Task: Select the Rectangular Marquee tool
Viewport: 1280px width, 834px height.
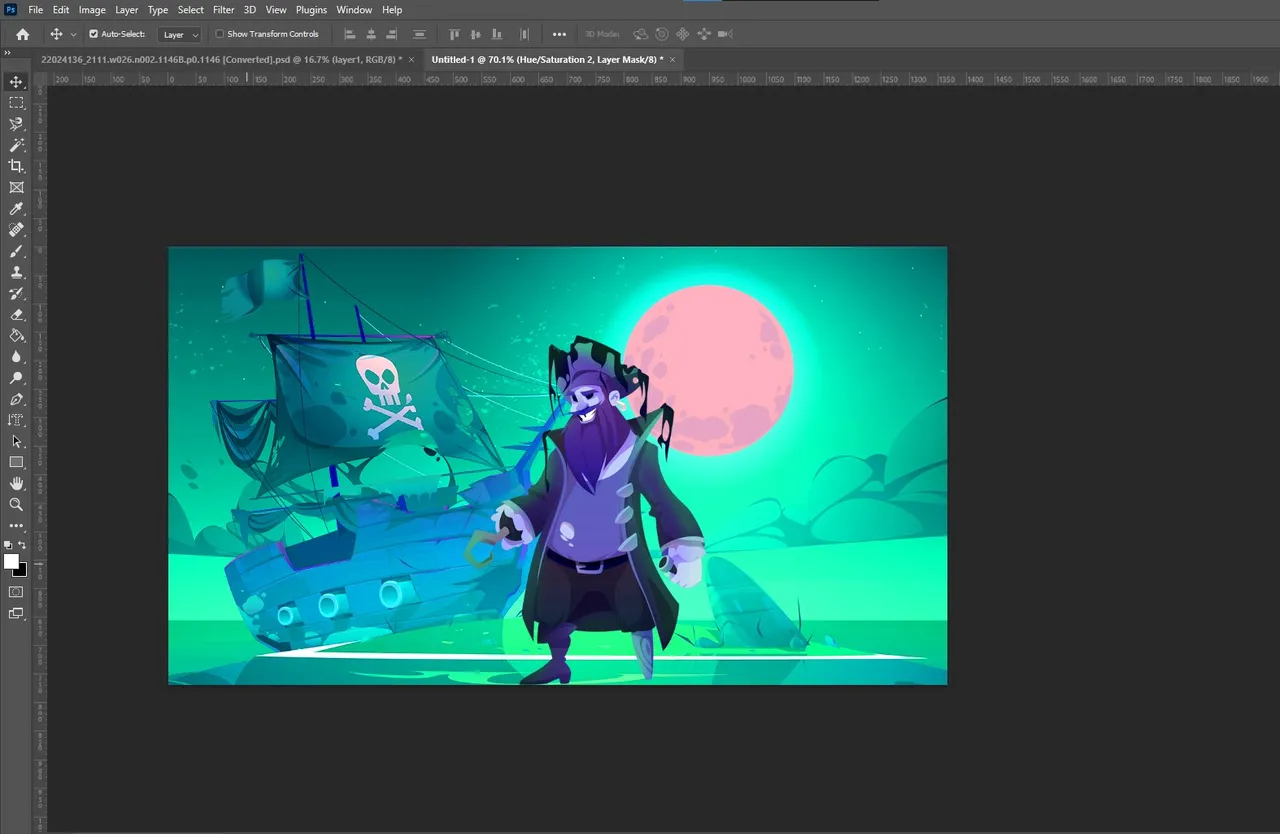Action: coord(16,103)
